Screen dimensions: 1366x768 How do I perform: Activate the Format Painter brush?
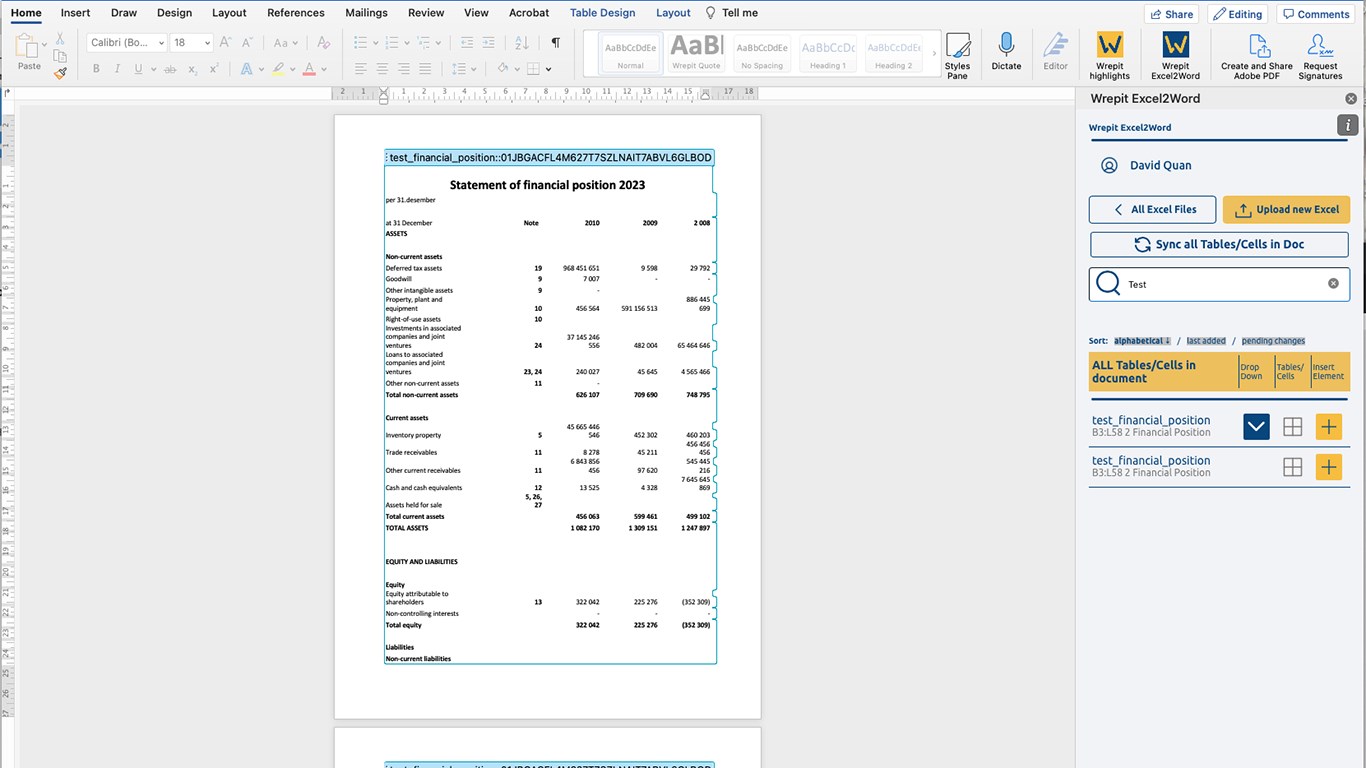coord(60,73)
